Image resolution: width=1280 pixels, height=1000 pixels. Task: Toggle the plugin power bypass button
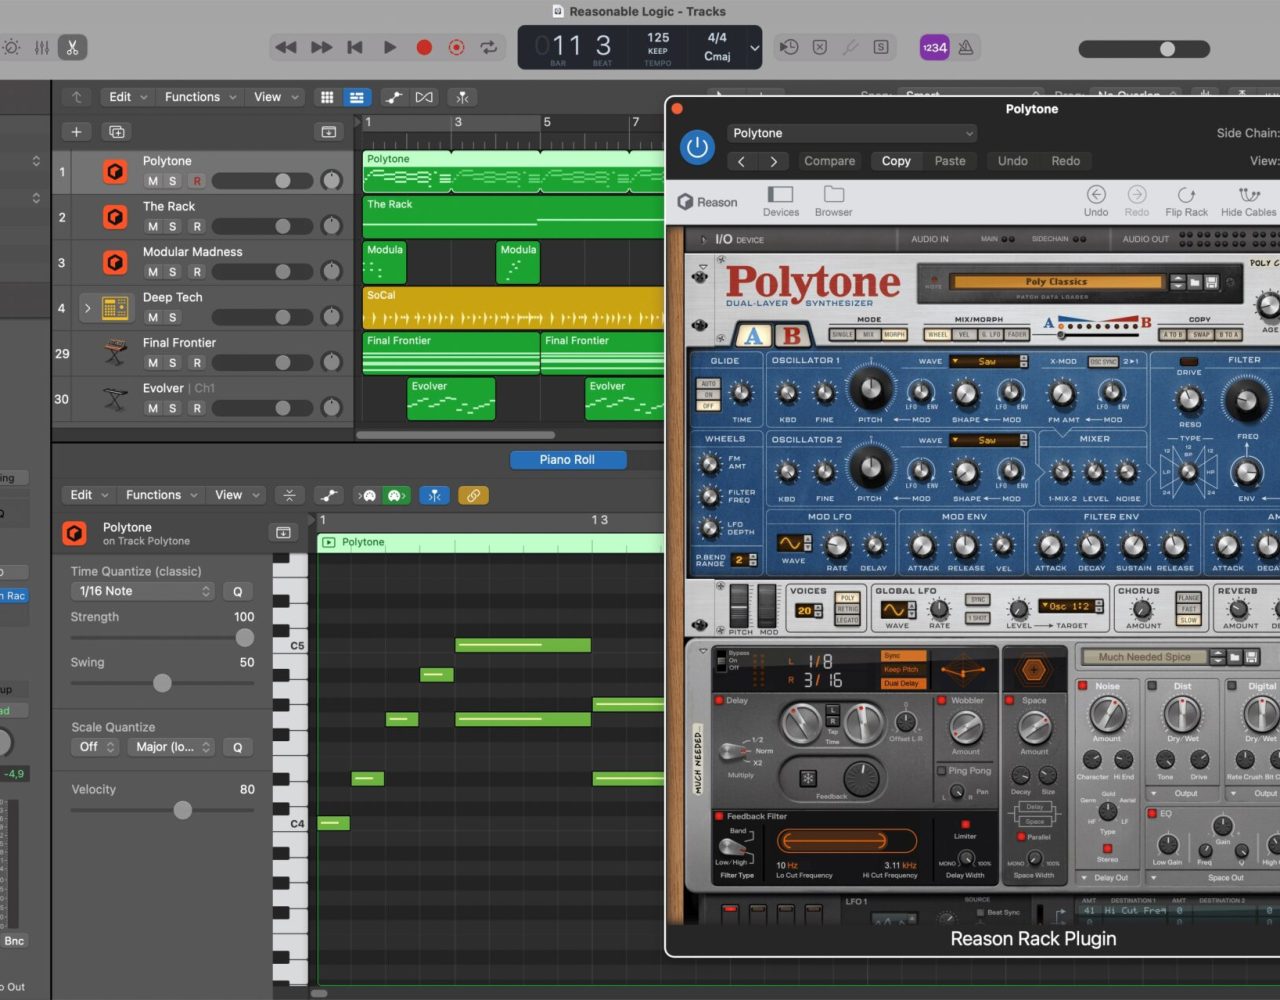(697, 148)
